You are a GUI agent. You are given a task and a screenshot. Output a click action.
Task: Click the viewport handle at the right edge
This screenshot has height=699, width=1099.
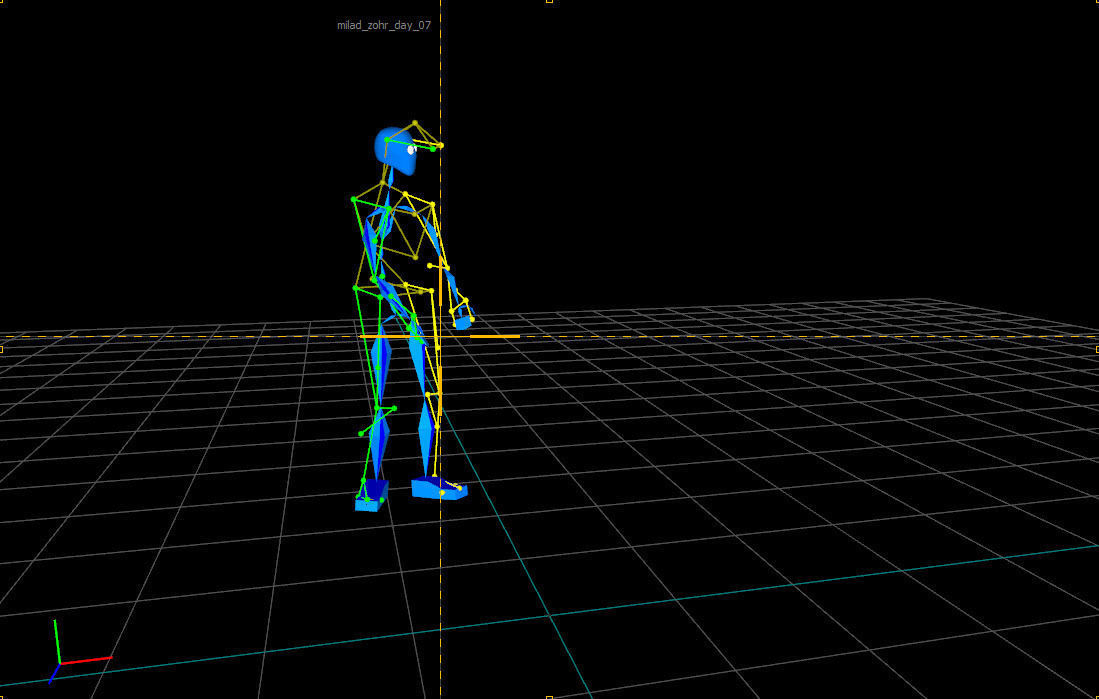[1096, 348]
